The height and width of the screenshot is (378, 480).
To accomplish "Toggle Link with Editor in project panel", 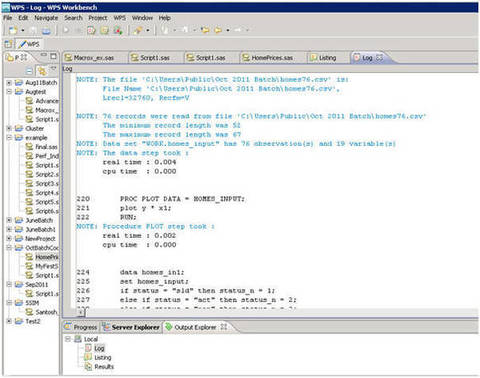I will (42, 71).
